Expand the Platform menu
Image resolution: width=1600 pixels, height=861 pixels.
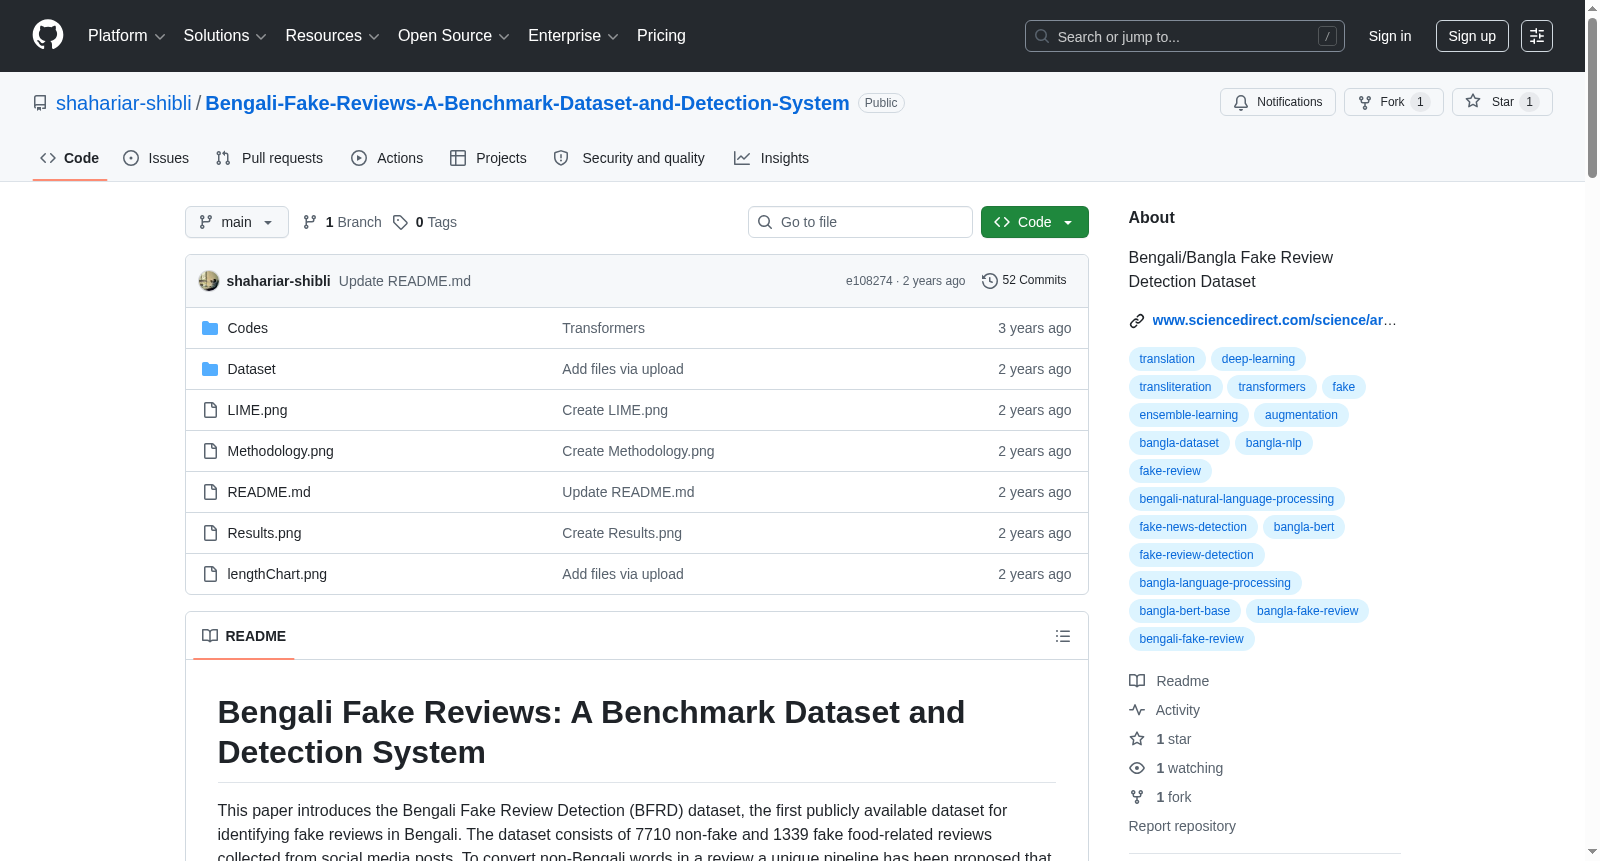point(127,36)
